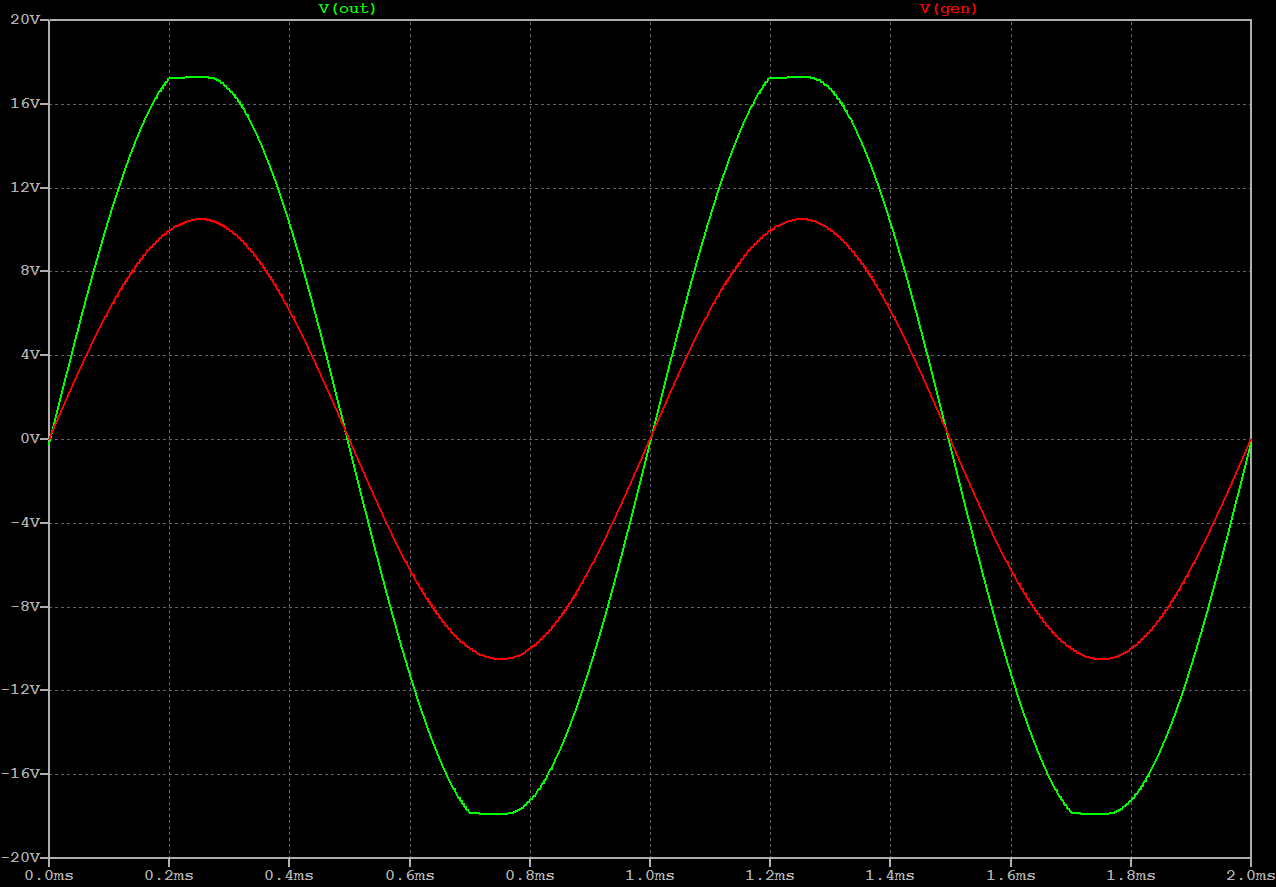Click the 0.4ms time axis label
This screenshot has height=887, width=1276.
pyautogui.click(x=289, y=876)
